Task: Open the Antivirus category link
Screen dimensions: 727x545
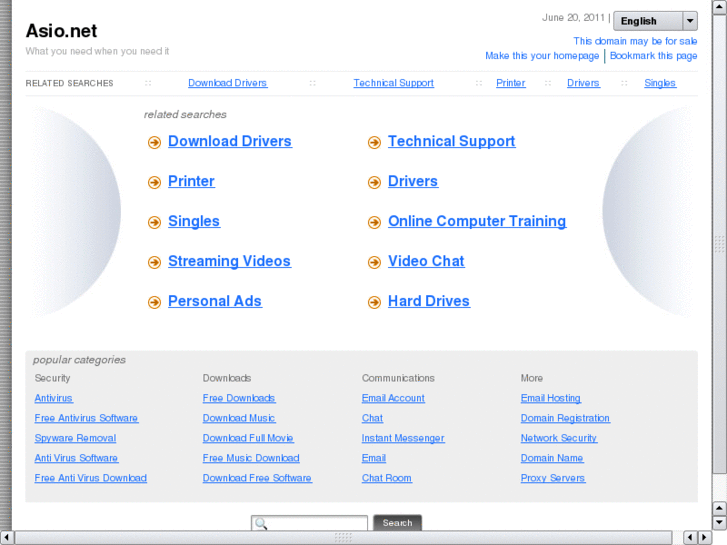Action: click(x=53, y=398)
